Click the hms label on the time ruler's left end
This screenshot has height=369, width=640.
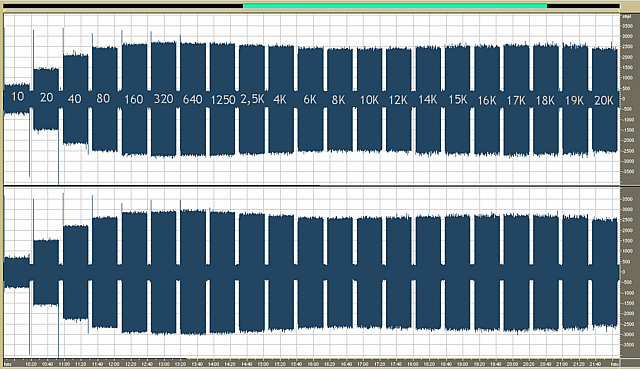tap(7, 364)
